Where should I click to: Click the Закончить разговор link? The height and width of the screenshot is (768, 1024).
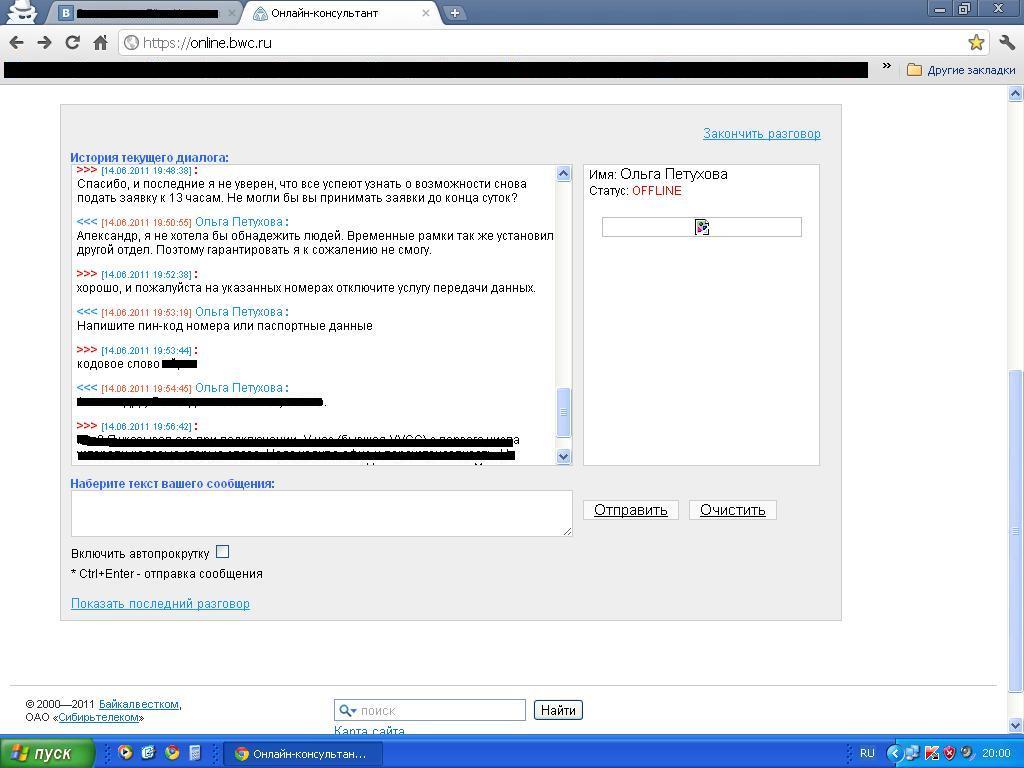761,134
